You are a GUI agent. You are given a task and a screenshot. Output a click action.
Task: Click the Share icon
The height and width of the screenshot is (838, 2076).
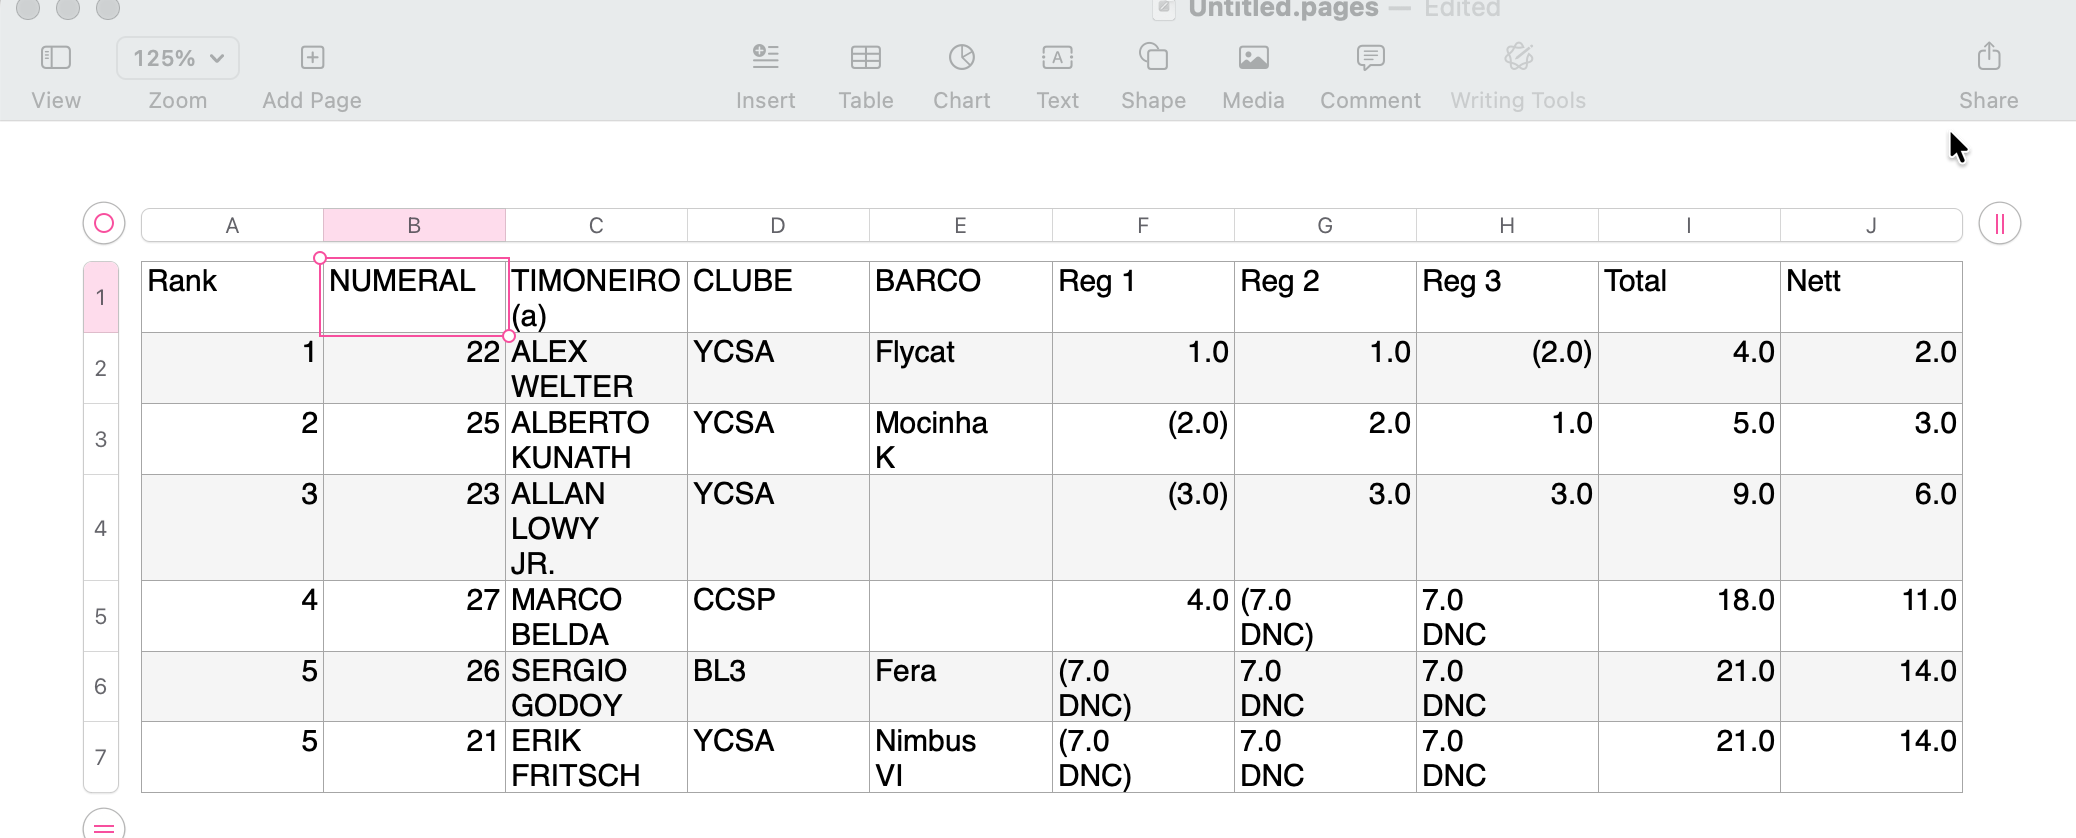click(1988, 58)
